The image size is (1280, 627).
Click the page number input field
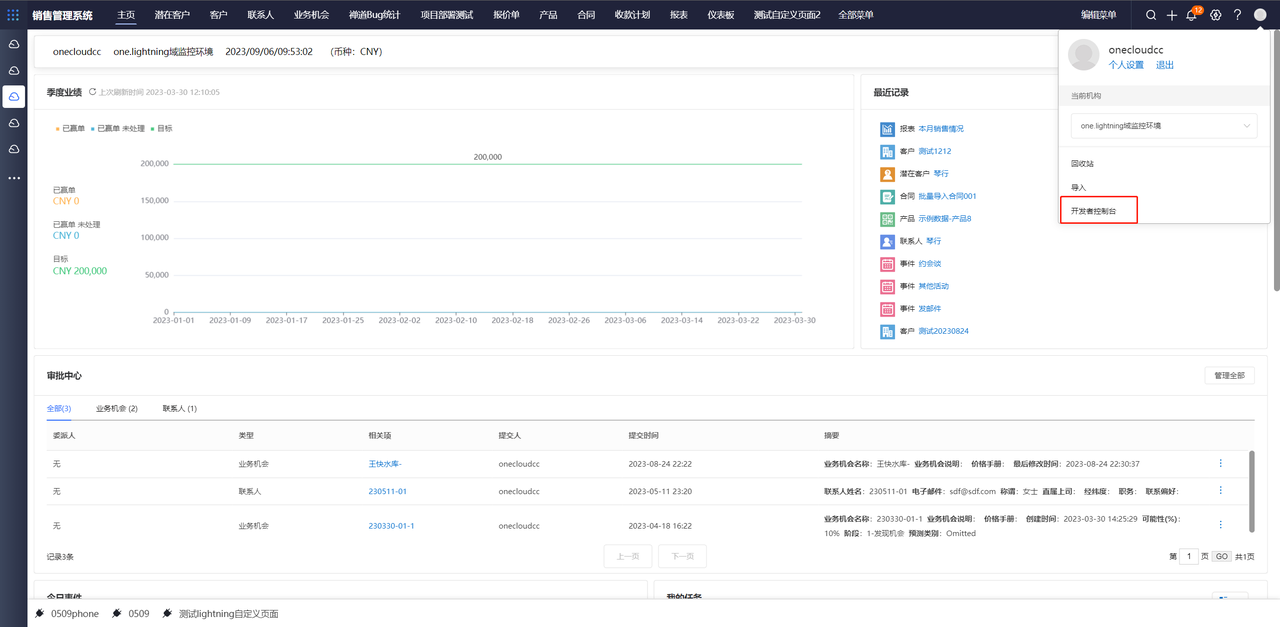(1189, 556)
